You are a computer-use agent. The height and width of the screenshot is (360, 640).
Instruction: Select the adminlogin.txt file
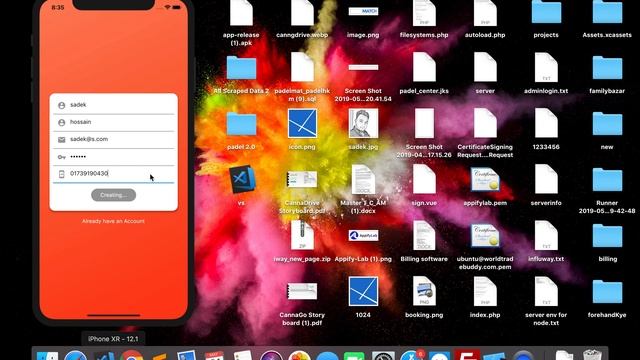click(x=546, y=67)
